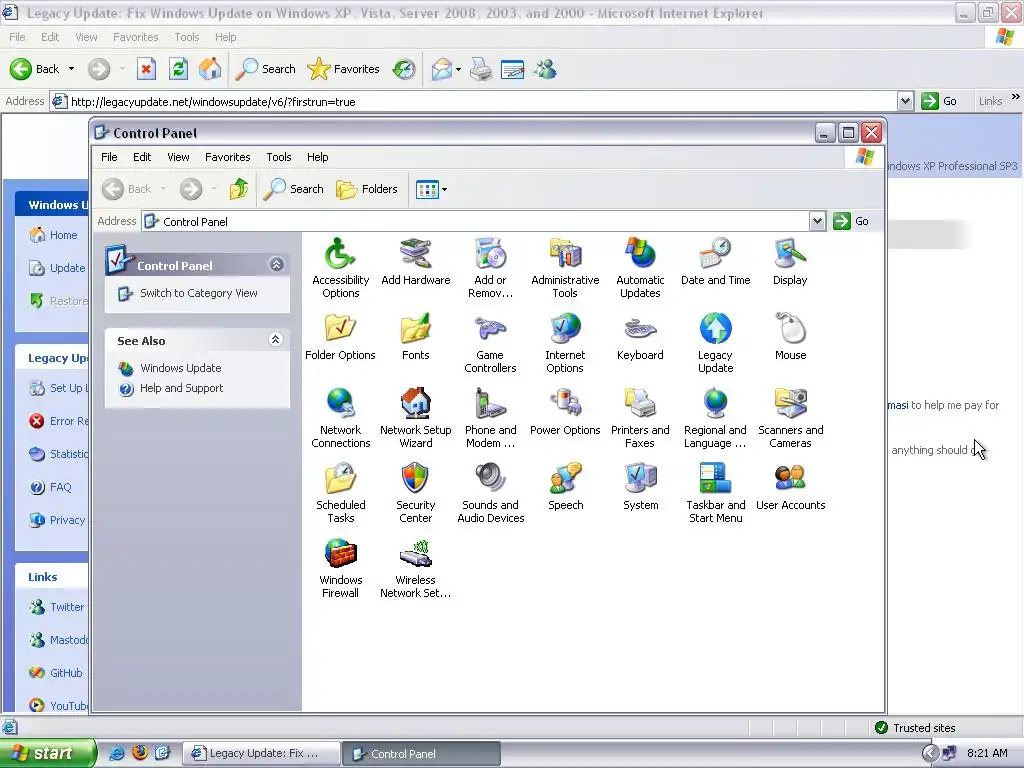The width and height of the screenshot is (1024, 768).
Task: Open the Speech applet
Action: (x=565, y=487)
